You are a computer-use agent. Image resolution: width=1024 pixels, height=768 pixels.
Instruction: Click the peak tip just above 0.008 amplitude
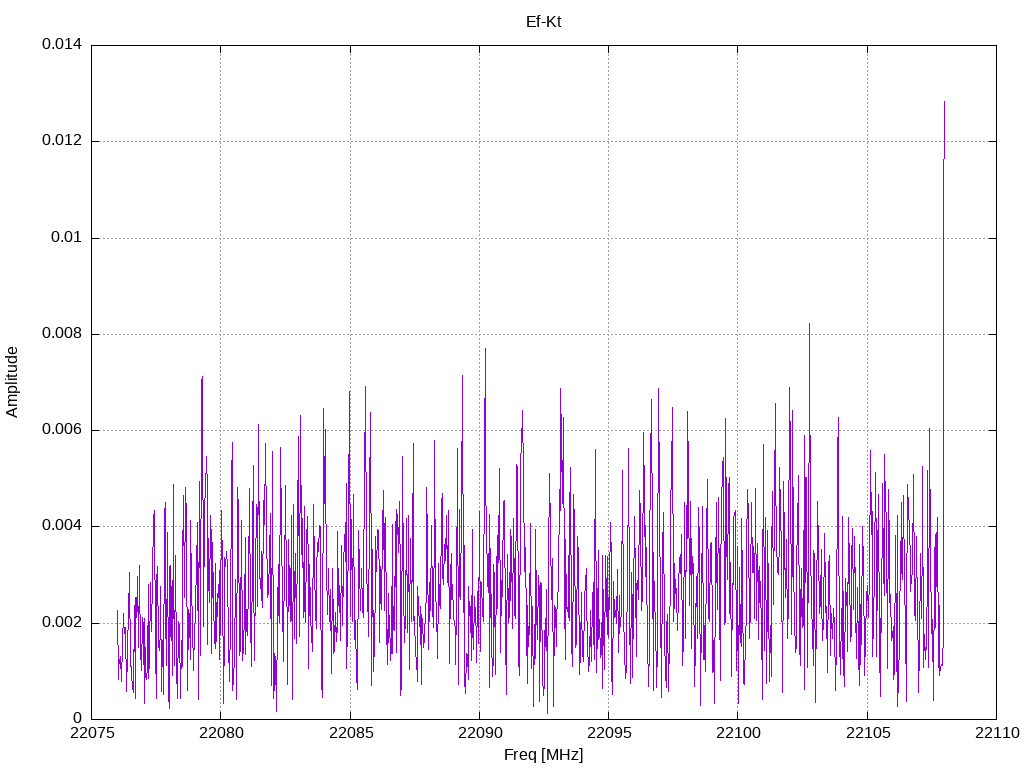809,324
